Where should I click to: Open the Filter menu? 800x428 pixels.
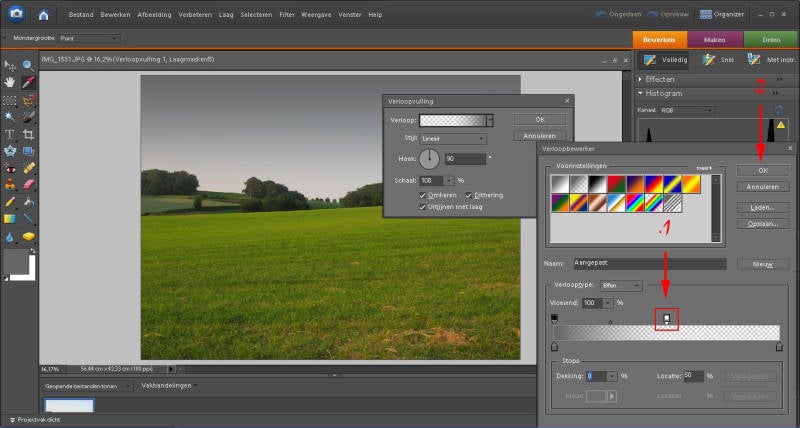point(287,15)
